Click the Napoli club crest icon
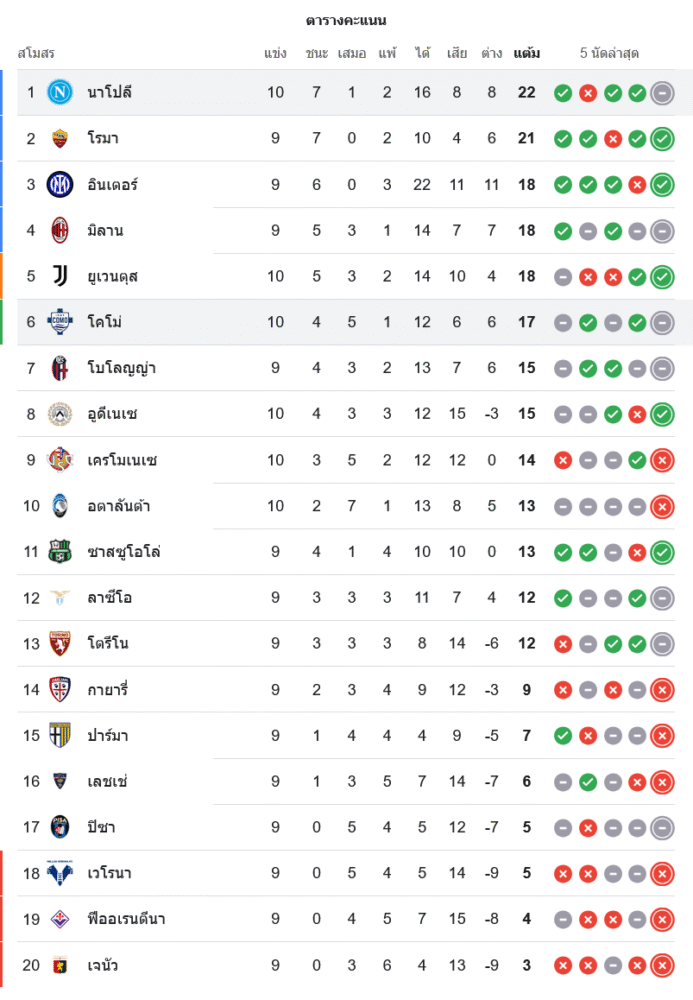Image resolution: width=693 pixels, height=1000 pixels. click(x=60, y=93)
